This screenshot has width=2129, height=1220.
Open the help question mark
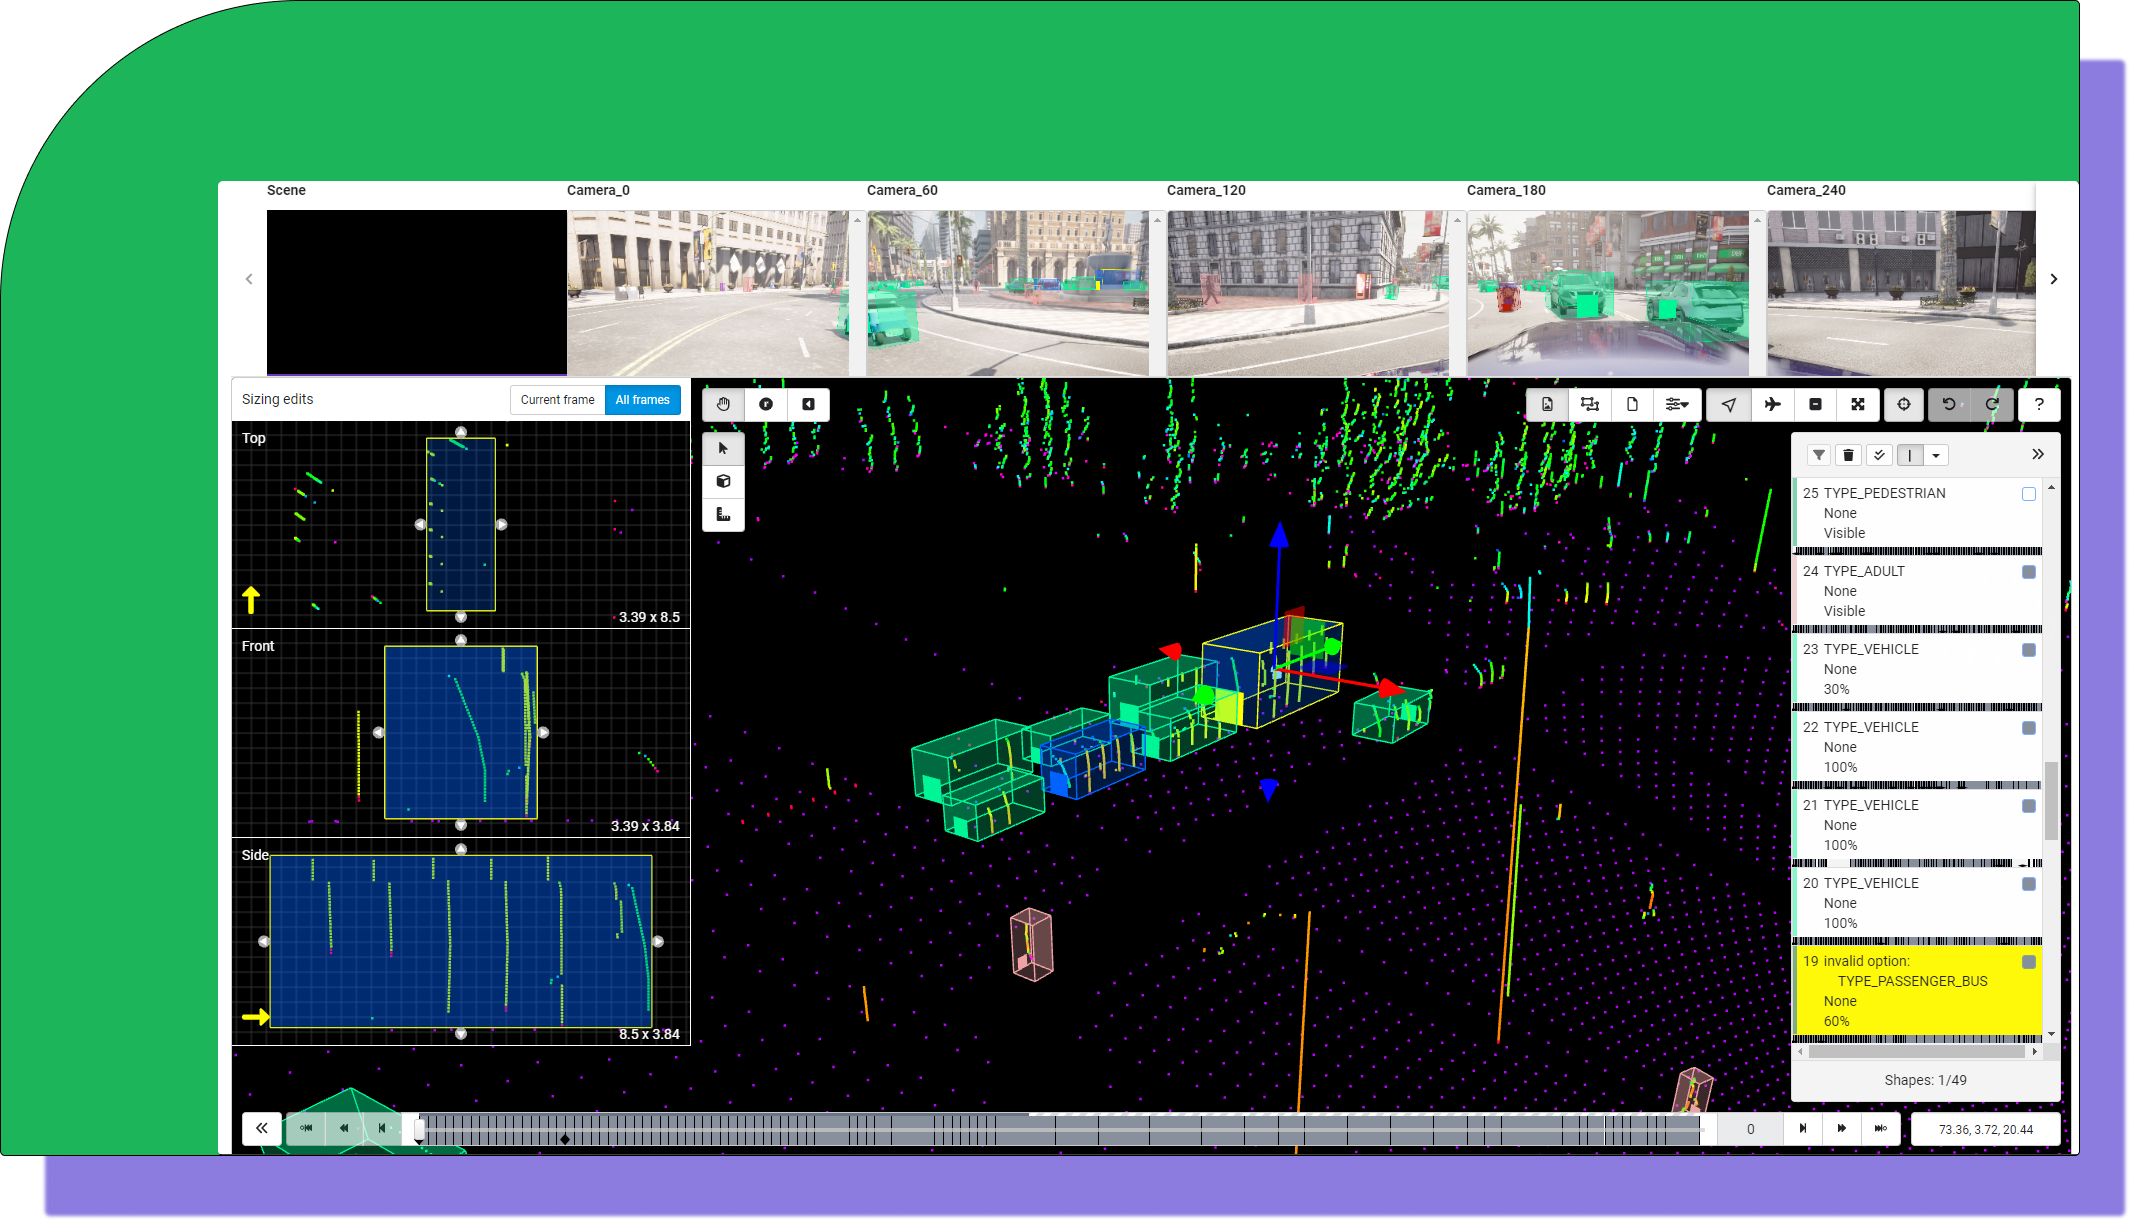click(x=2038, y=404)
